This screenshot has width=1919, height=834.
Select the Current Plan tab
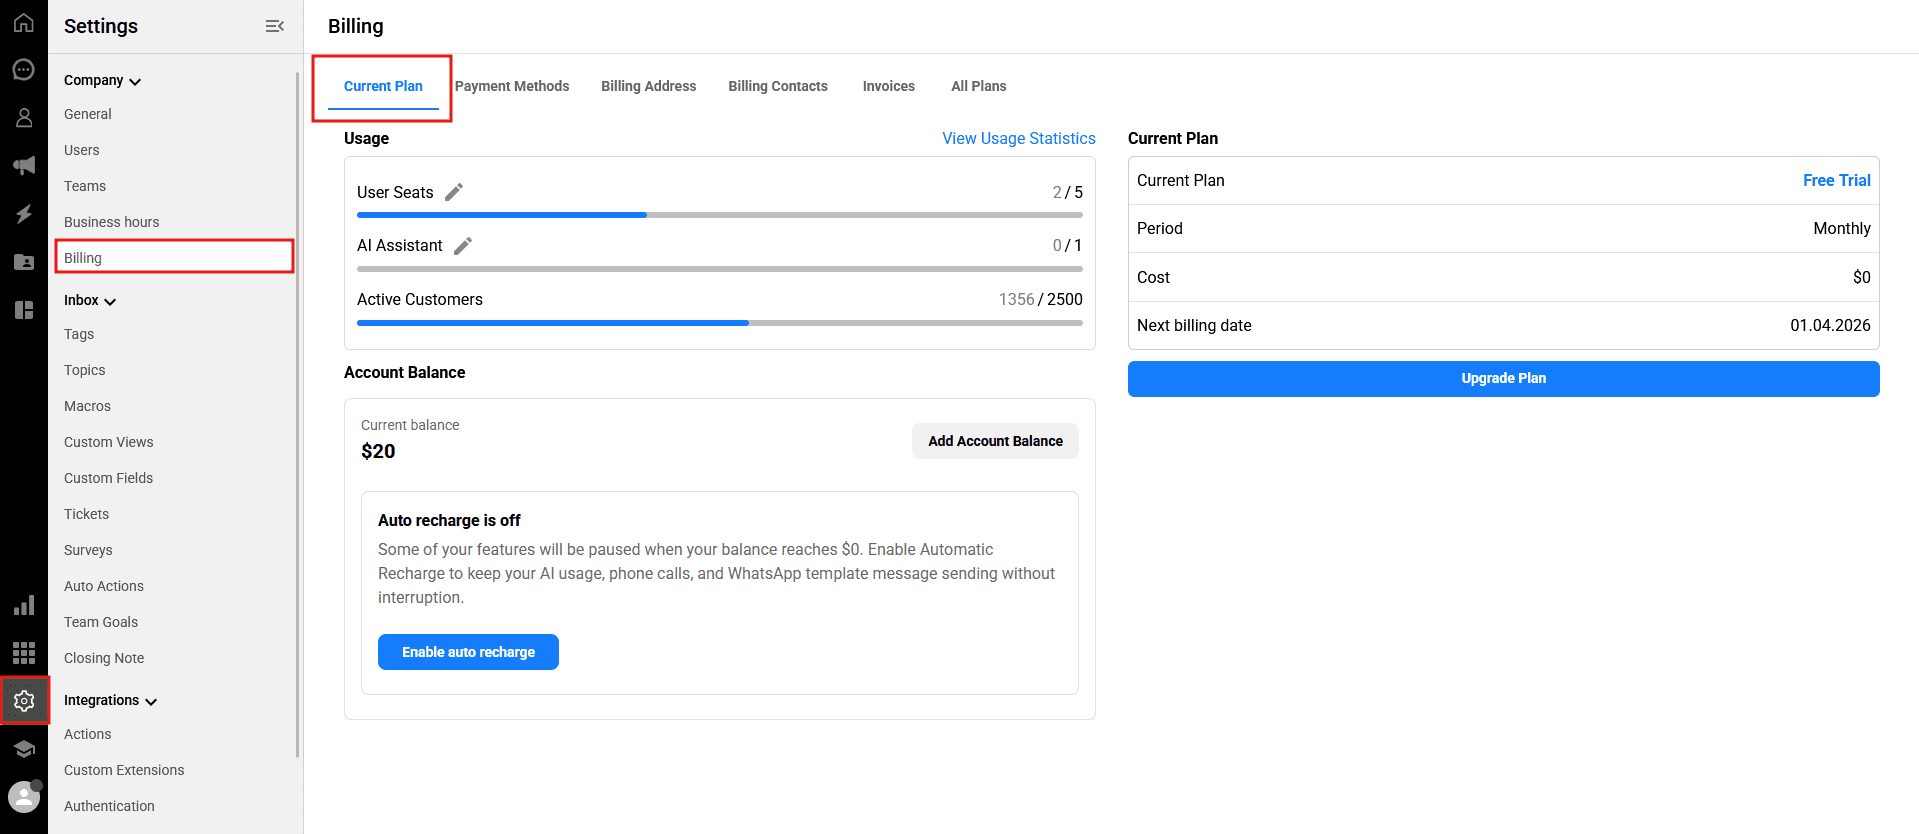tap(383, 86)
